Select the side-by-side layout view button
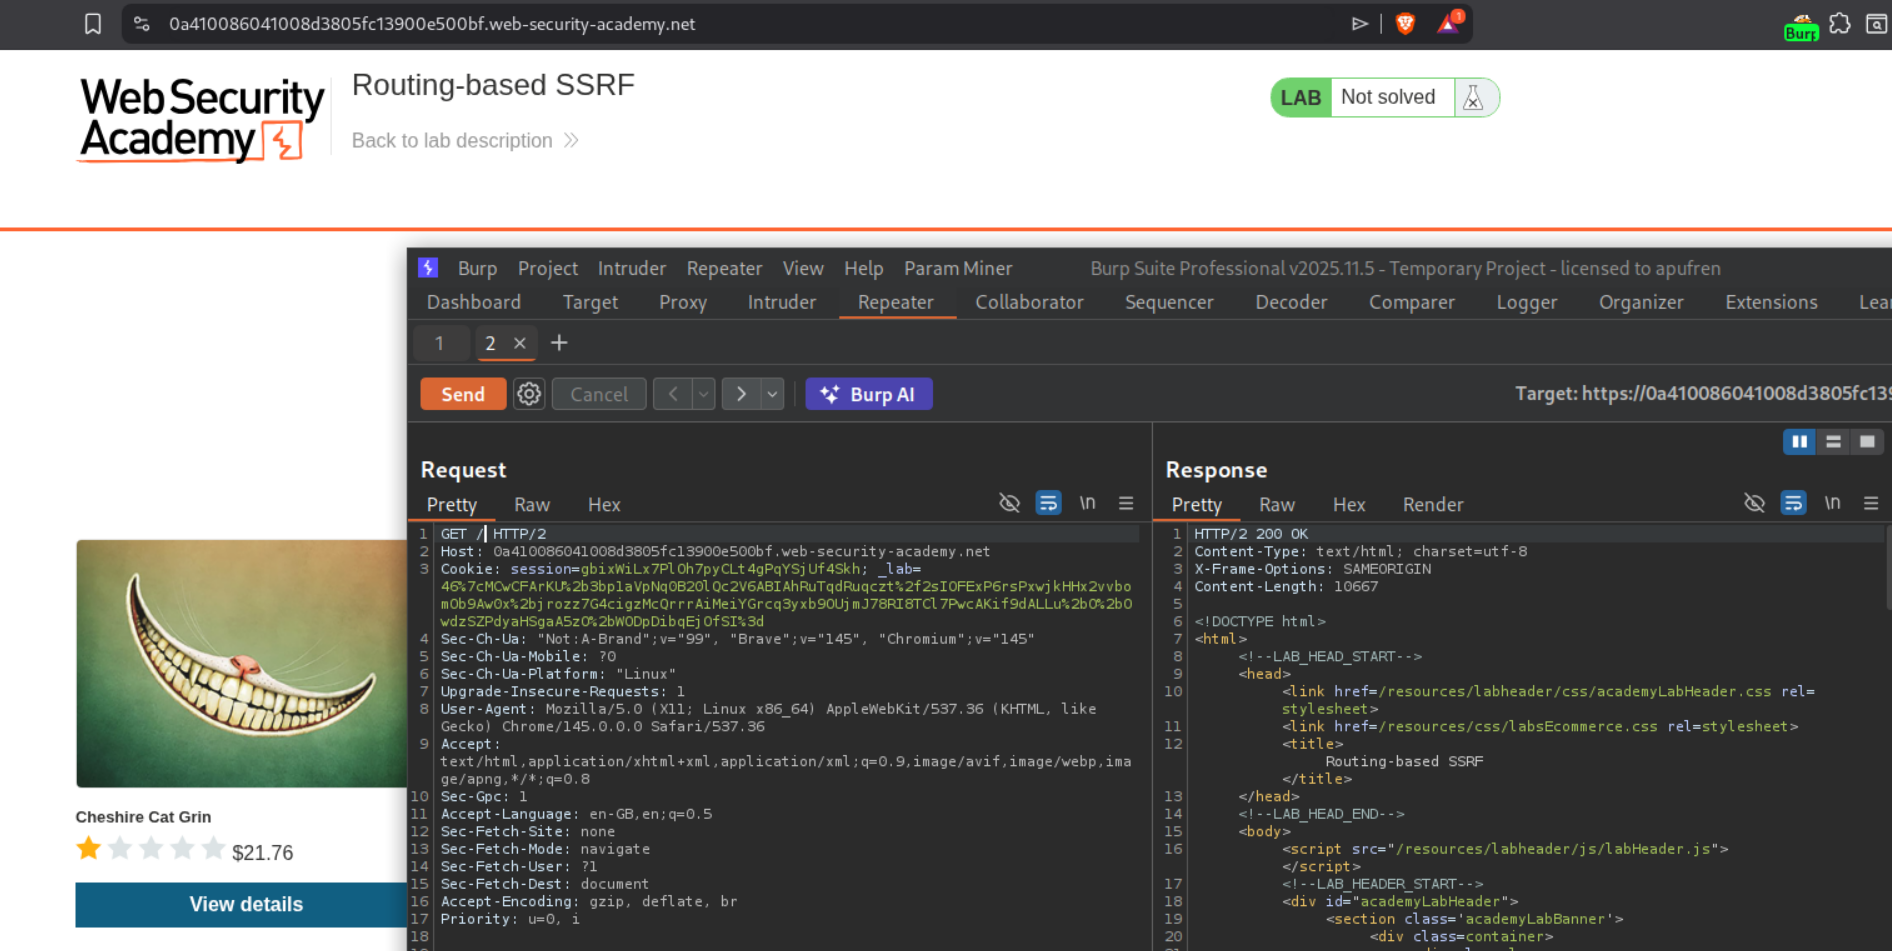This screenshot has height=951, width=1892. coord(1798,442)
